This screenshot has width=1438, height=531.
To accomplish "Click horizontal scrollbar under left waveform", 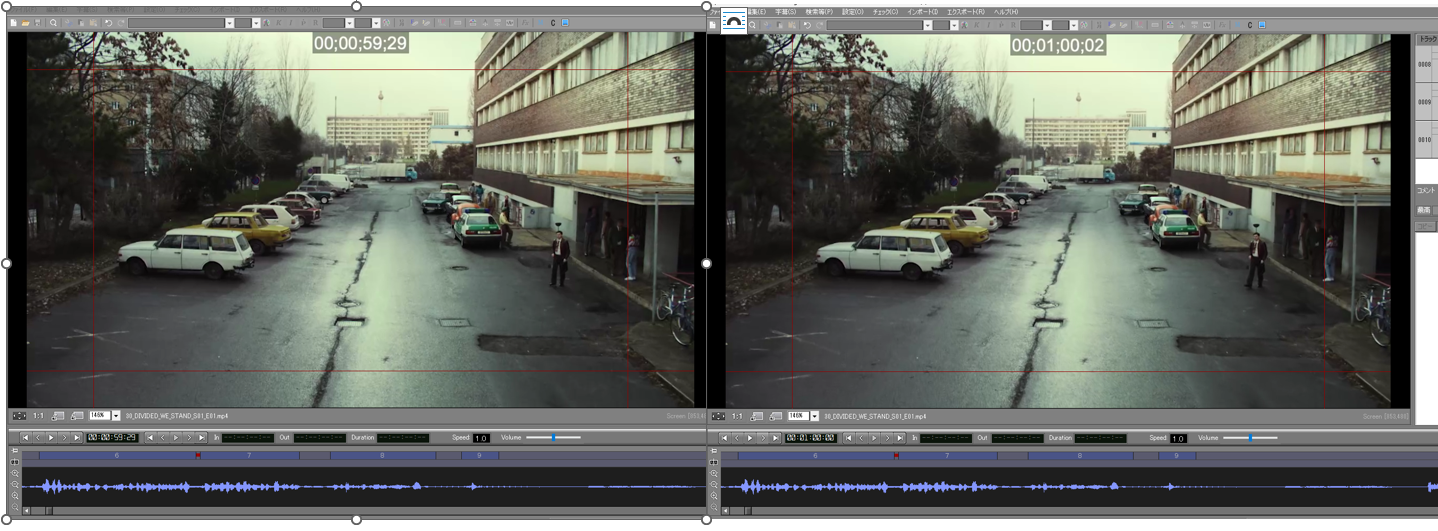I will (364, 510).
